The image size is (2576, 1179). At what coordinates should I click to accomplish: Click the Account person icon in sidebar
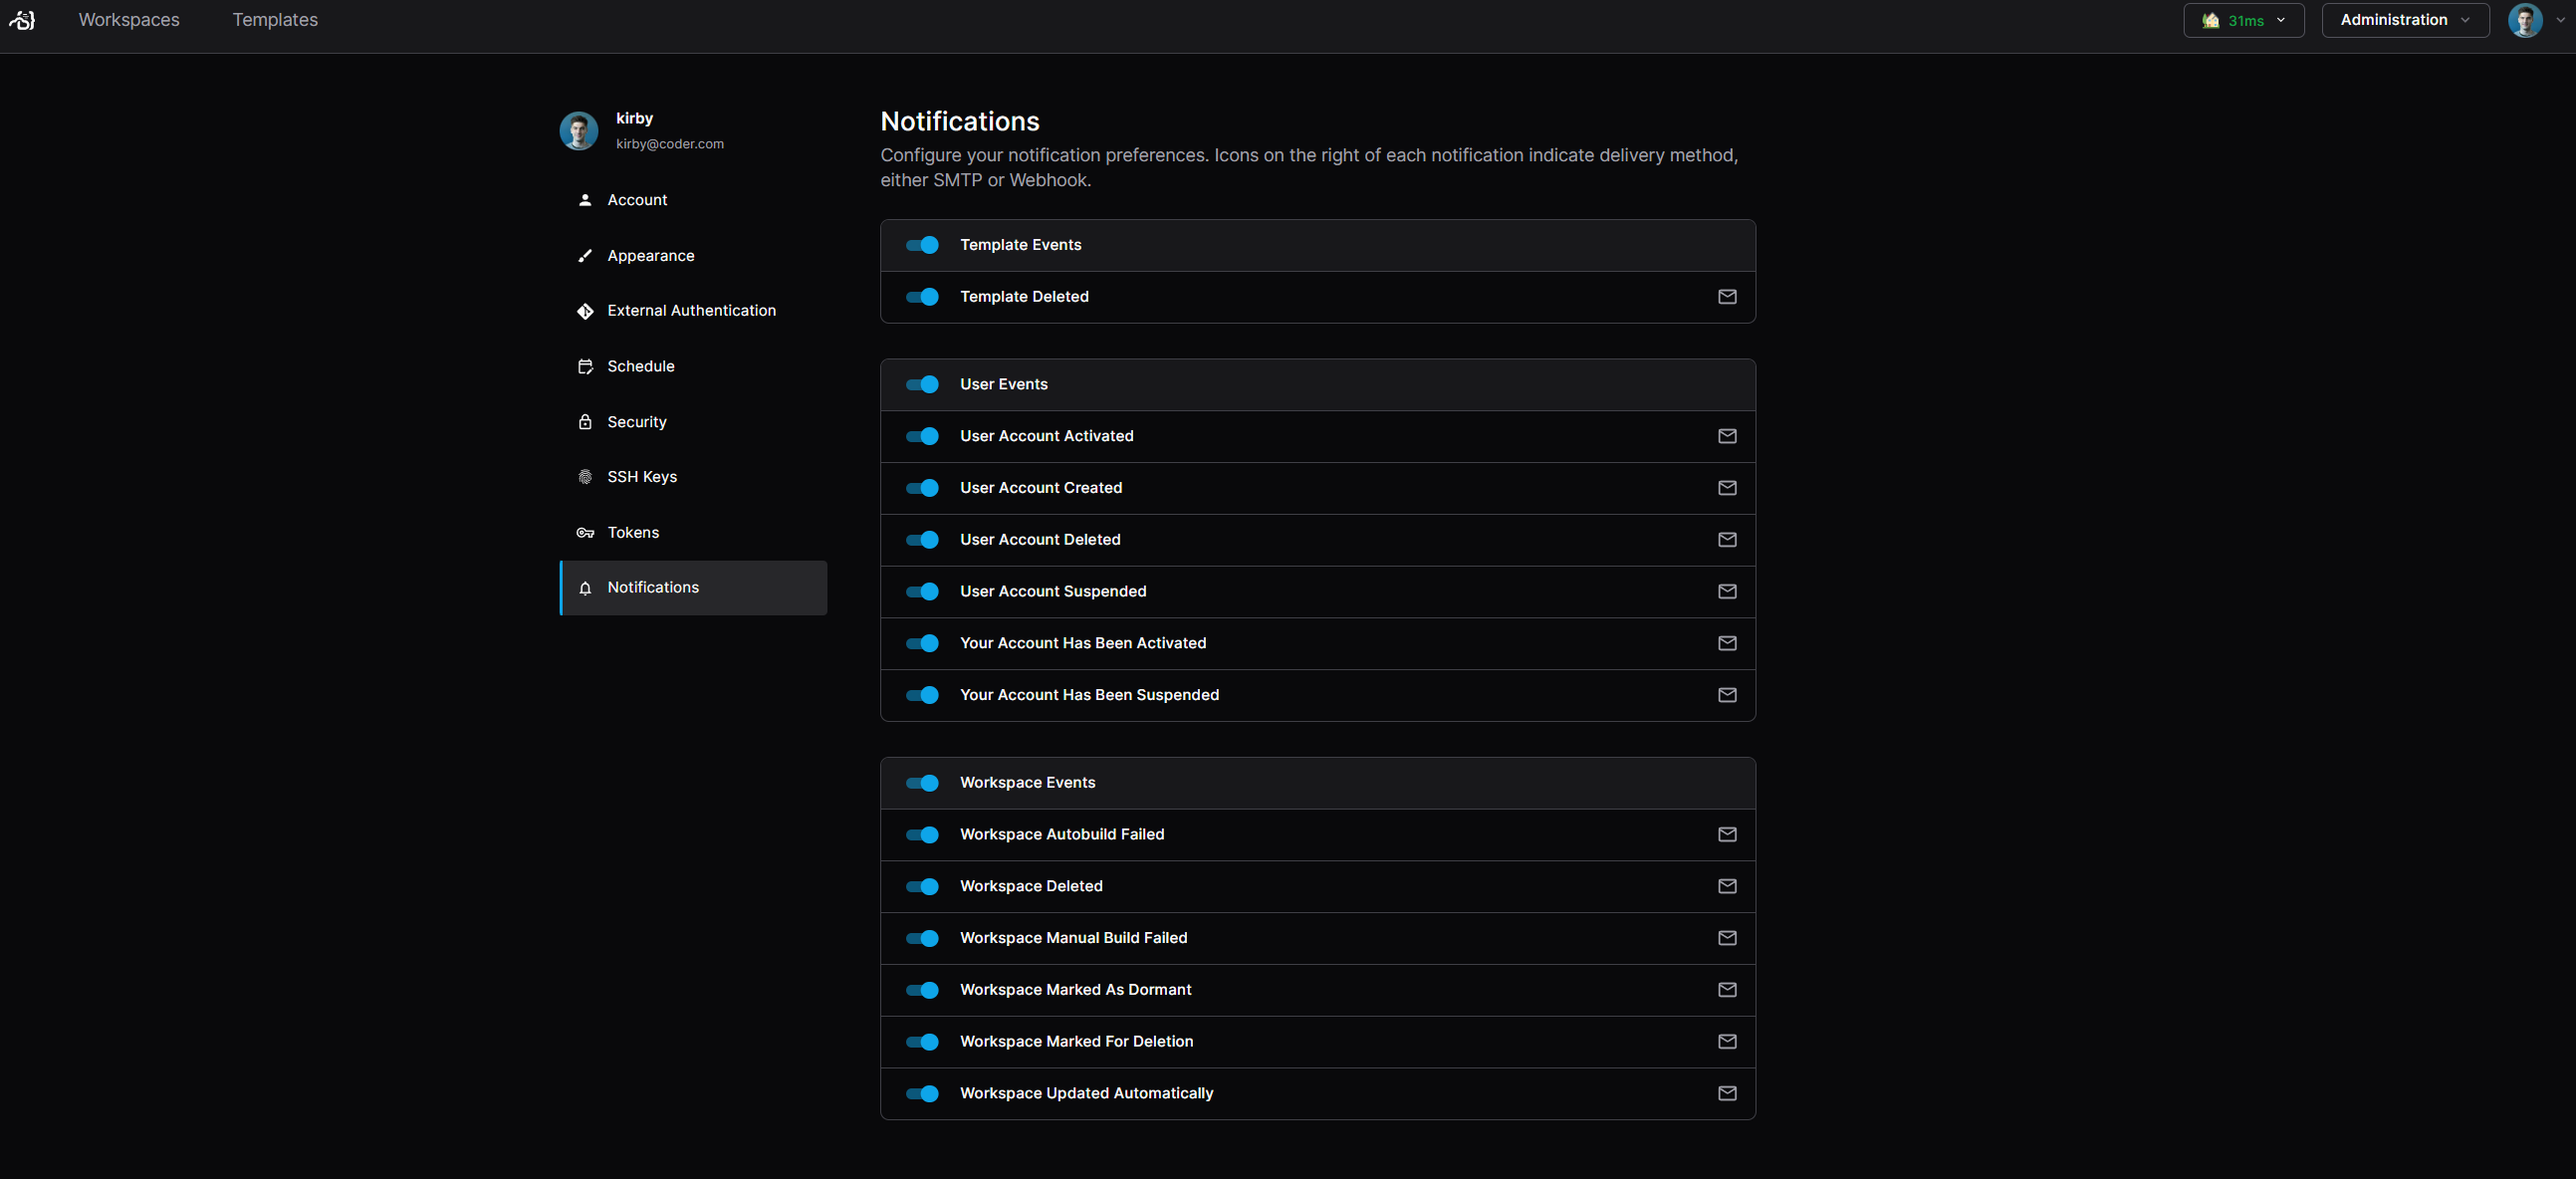[585, 200]
